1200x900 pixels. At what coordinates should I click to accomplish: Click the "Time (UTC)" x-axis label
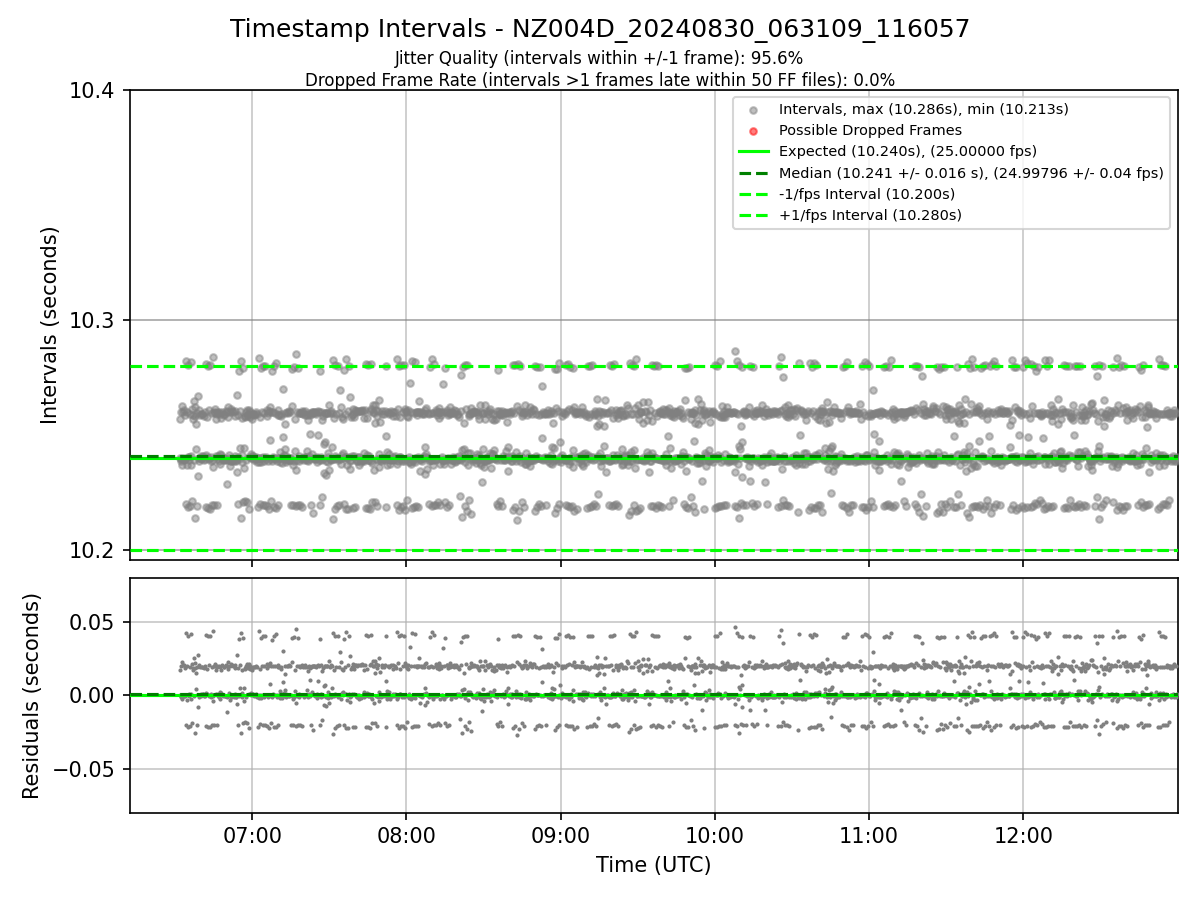coord(654,865)
